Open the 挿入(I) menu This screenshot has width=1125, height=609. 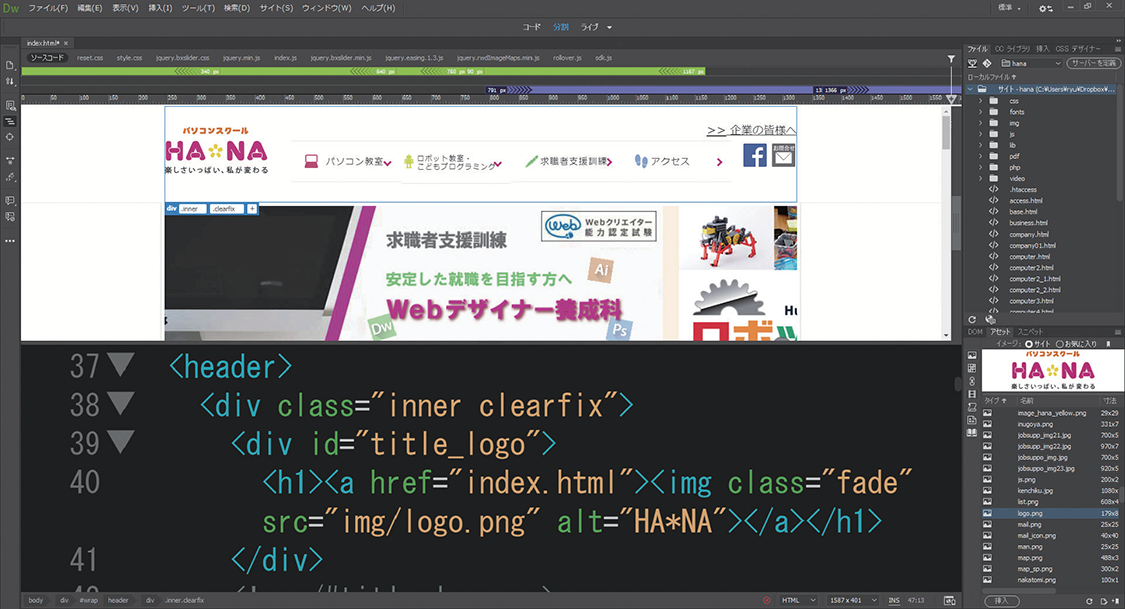coord(160,8)
